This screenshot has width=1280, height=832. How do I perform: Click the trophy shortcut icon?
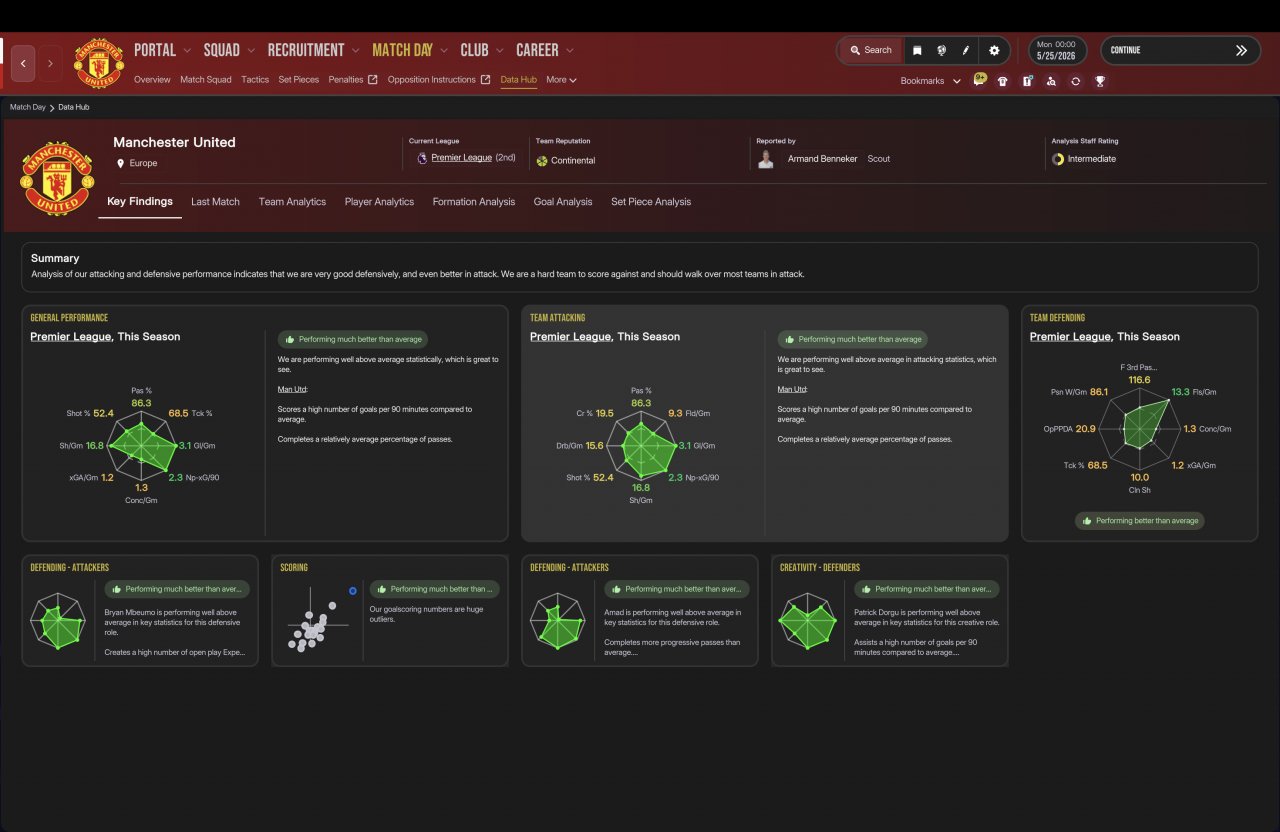[1100, 81]
